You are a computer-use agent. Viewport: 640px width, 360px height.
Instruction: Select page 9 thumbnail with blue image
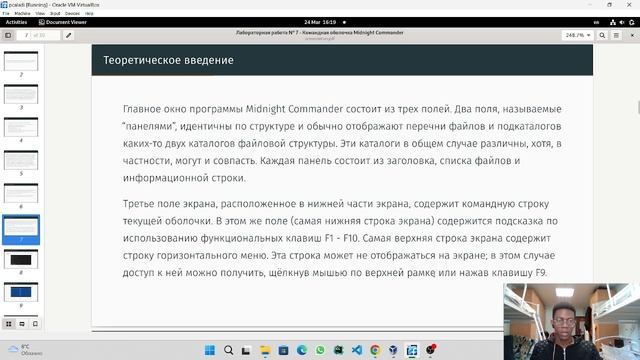point(21,292)
